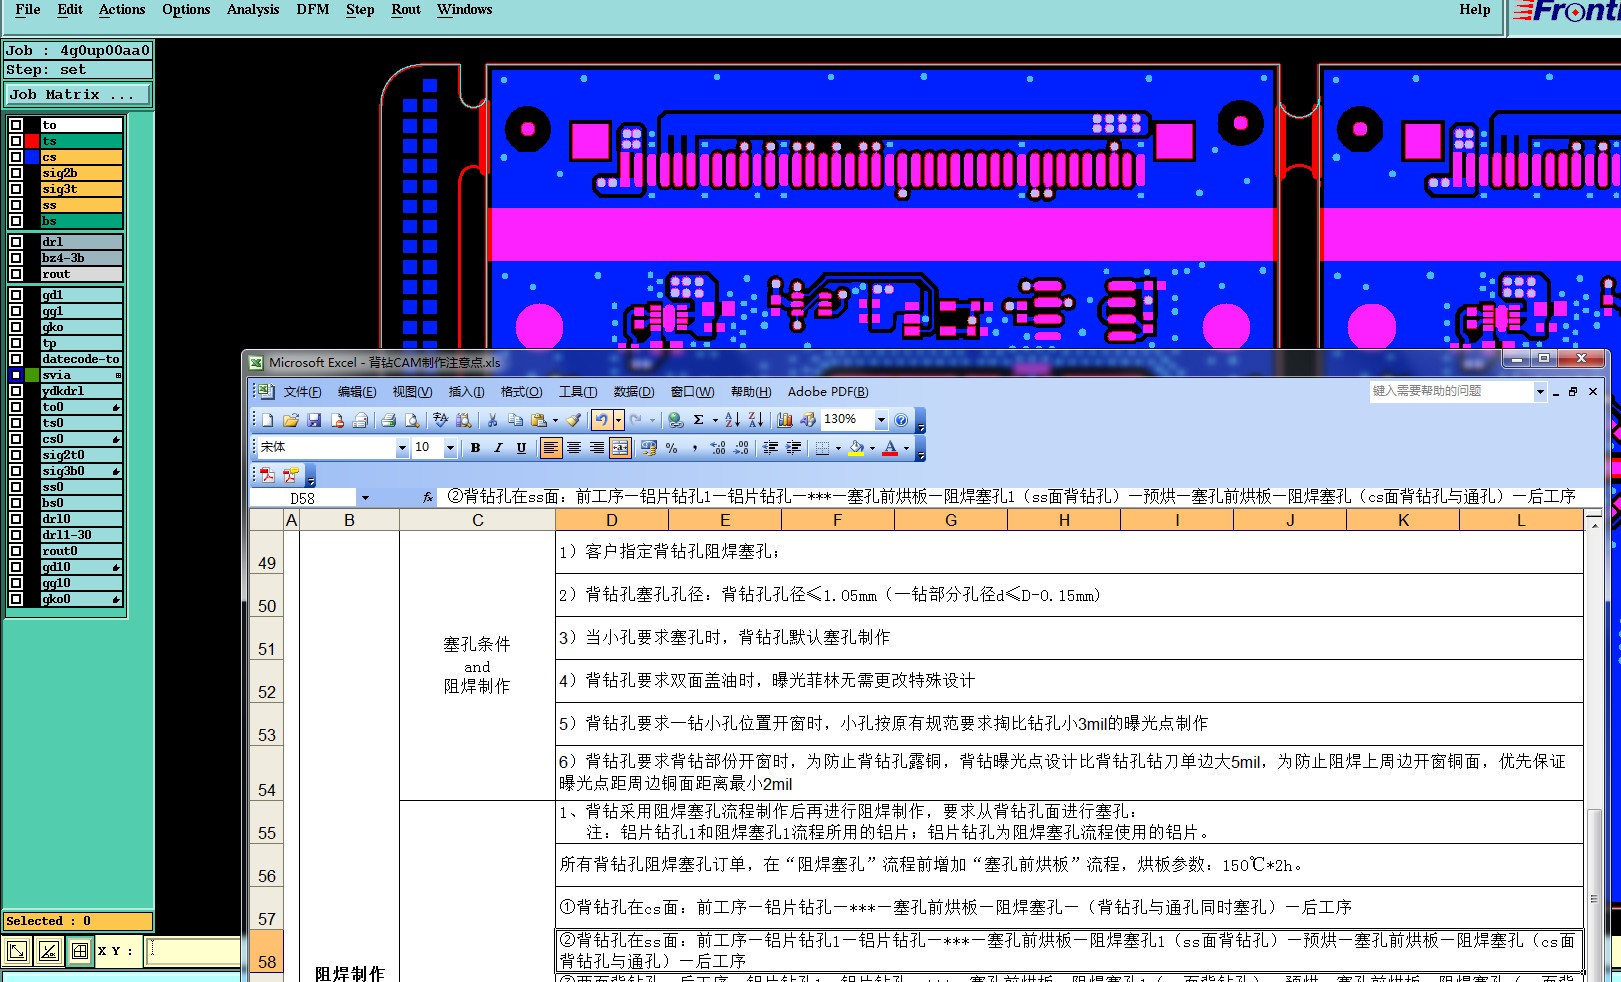Insert a hyperlink with the globe icon

coord(675,420)
